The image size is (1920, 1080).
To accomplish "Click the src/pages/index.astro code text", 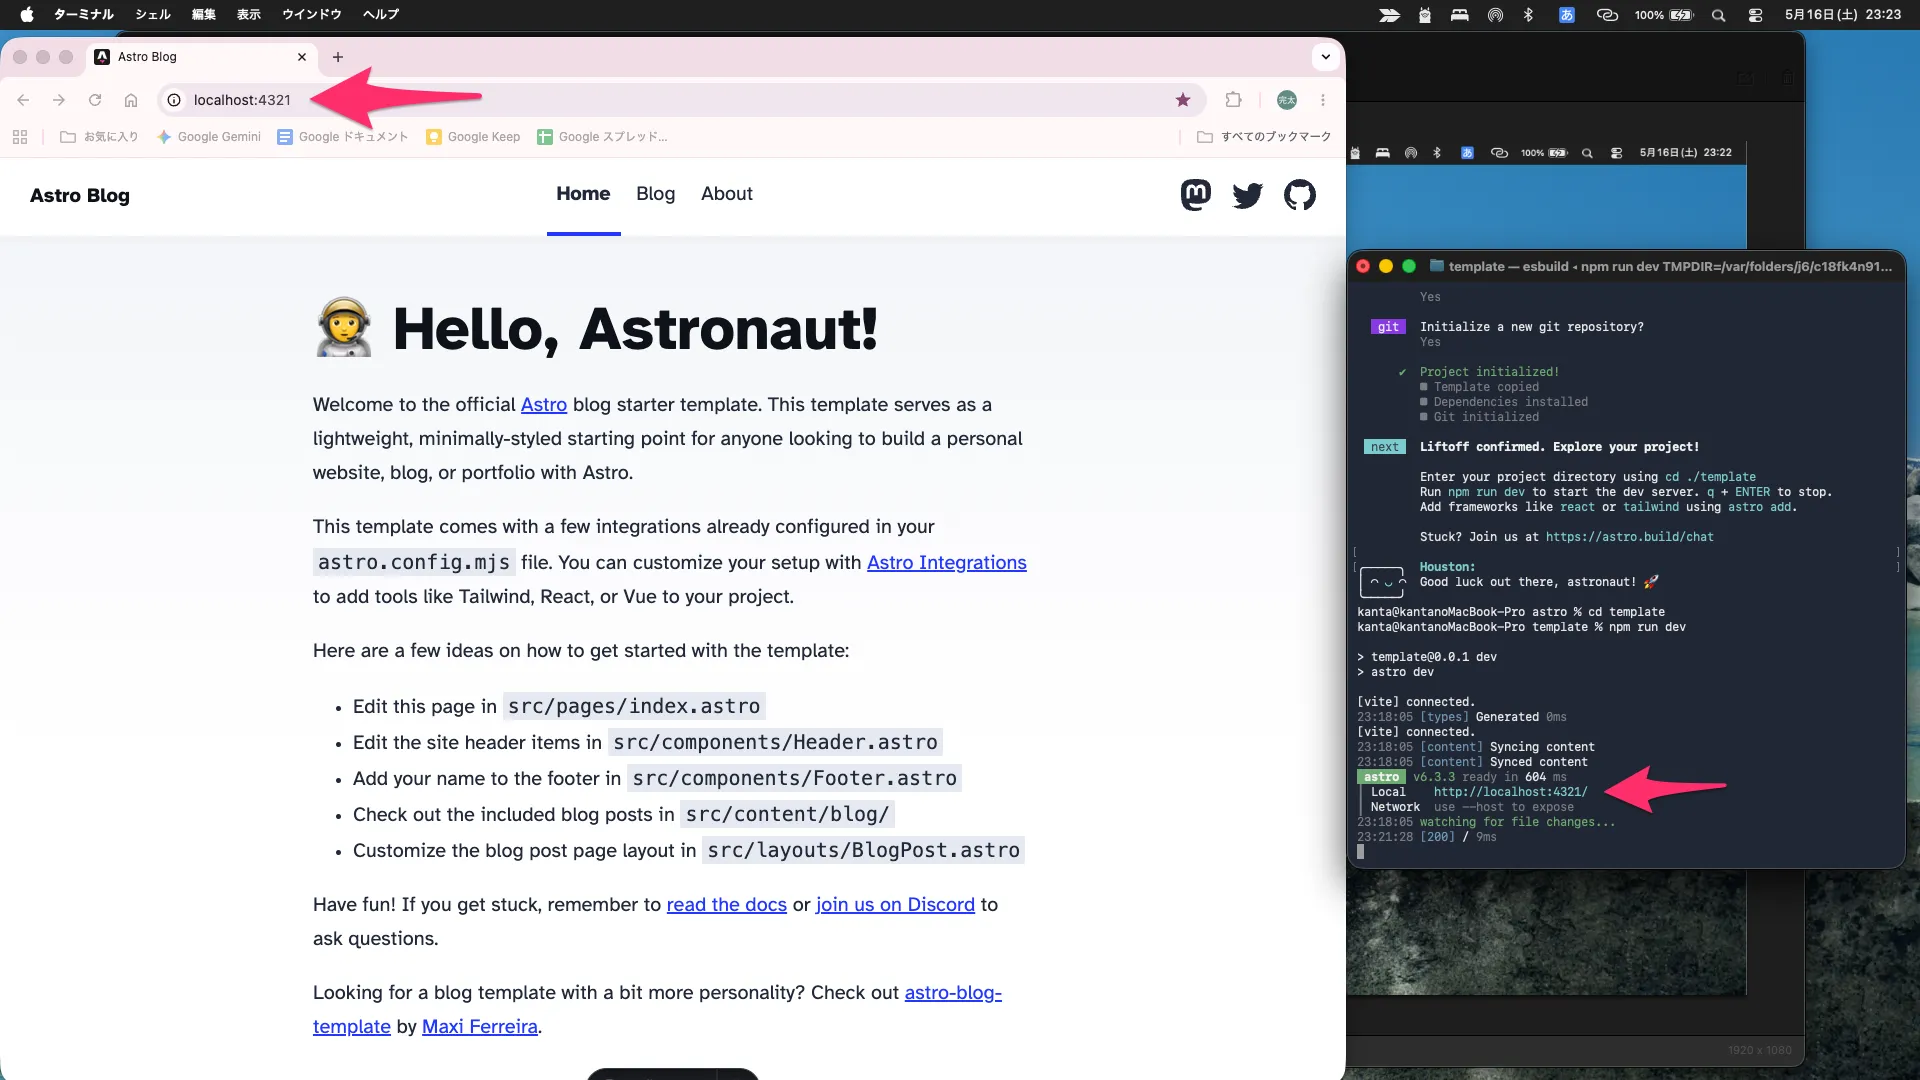I will [x=634, y=707].
